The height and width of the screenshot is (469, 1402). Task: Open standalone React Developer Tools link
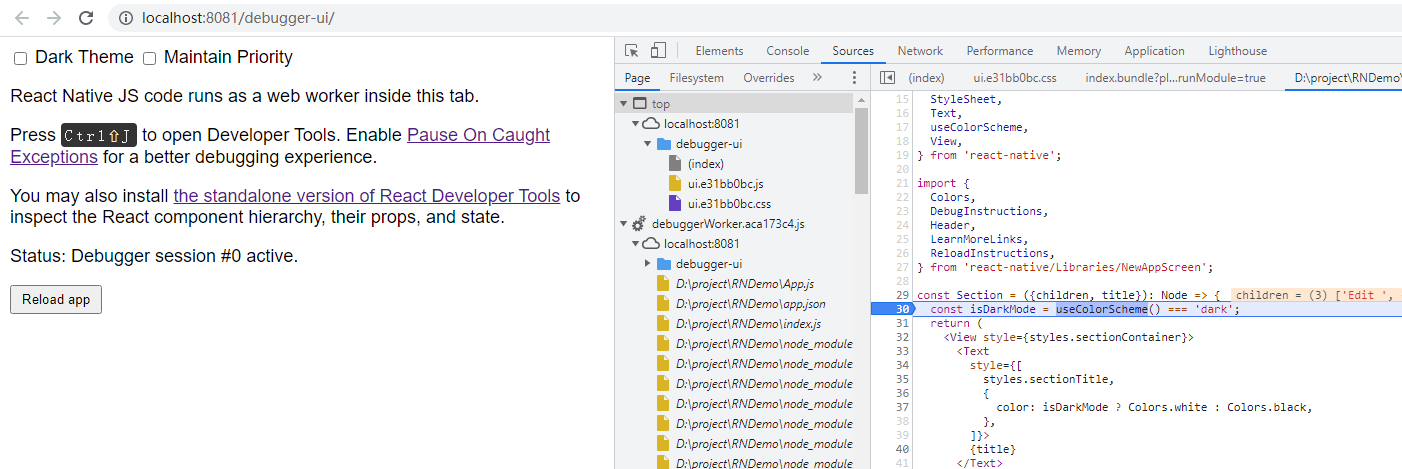[x=367, y=196]
